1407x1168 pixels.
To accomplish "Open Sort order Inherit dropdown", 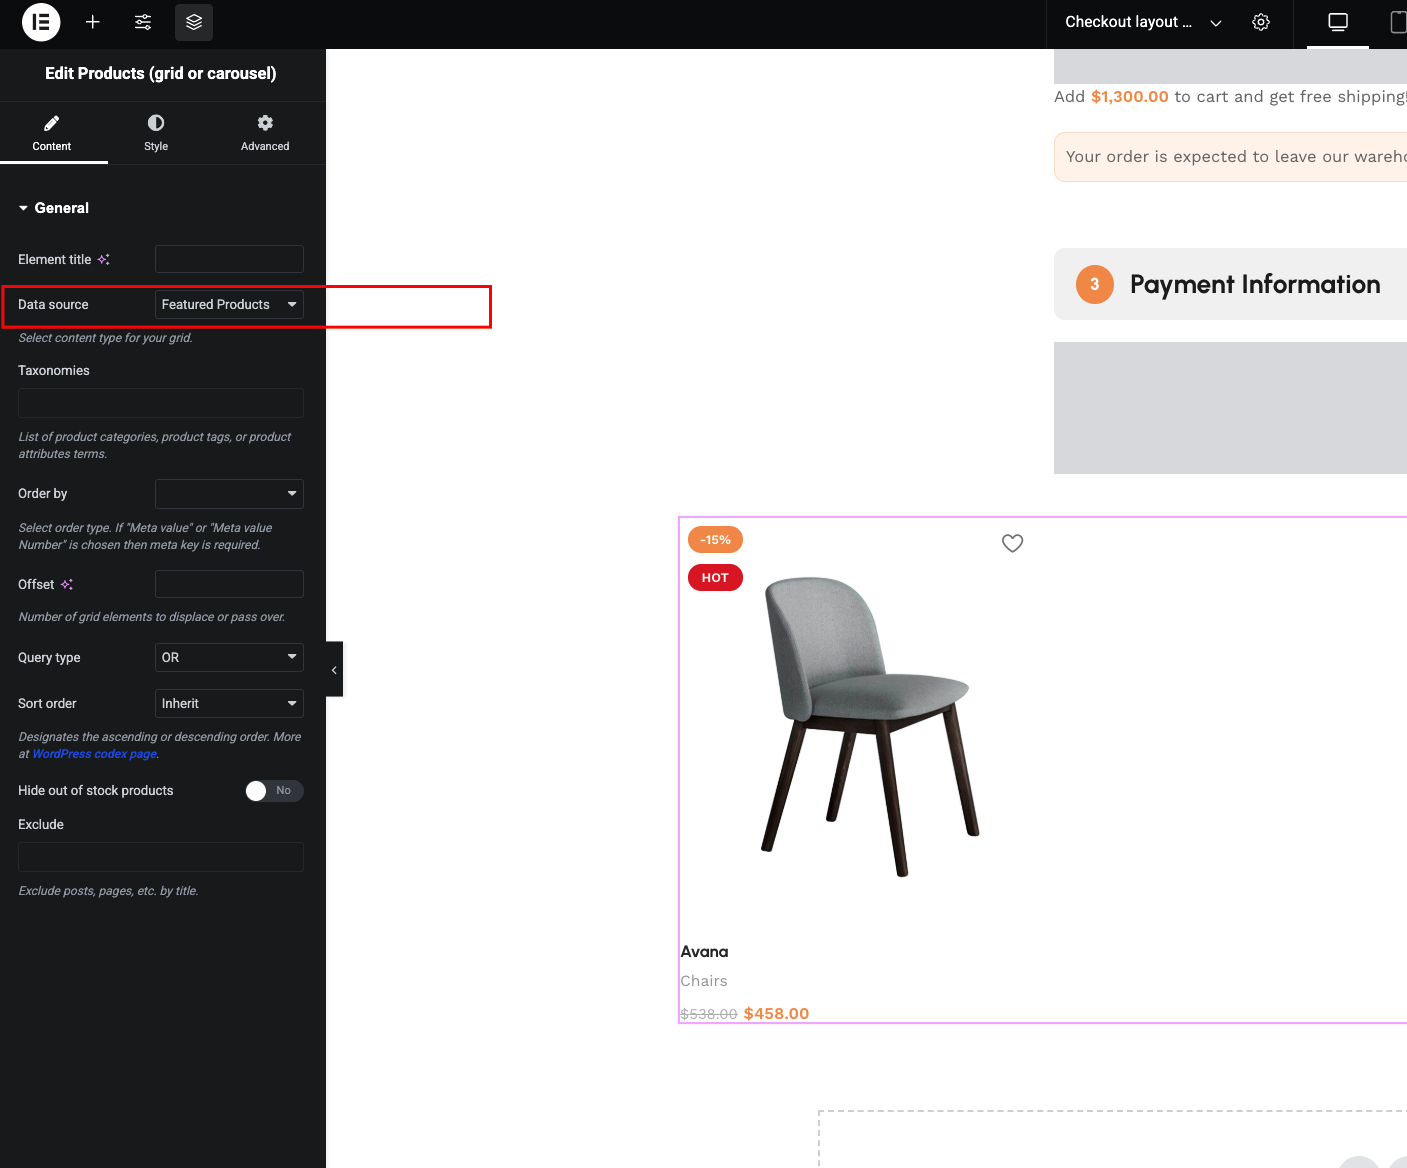I will tap(229, 703).
